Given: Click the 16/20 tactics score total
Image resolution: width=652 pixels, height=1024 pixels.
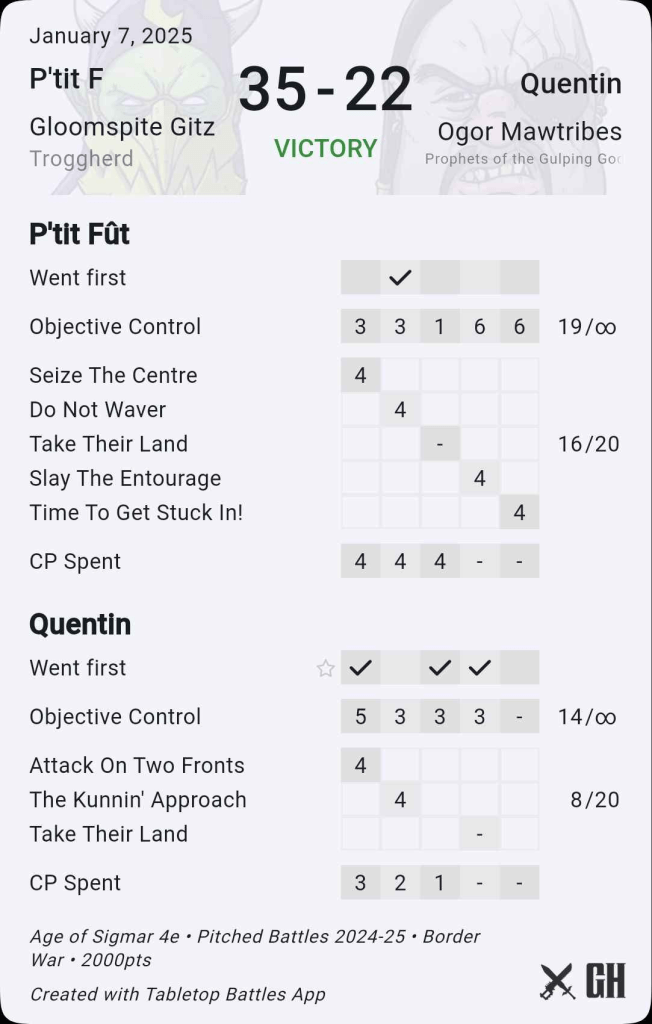Looking at the screenshot, I should coord(588,444).
